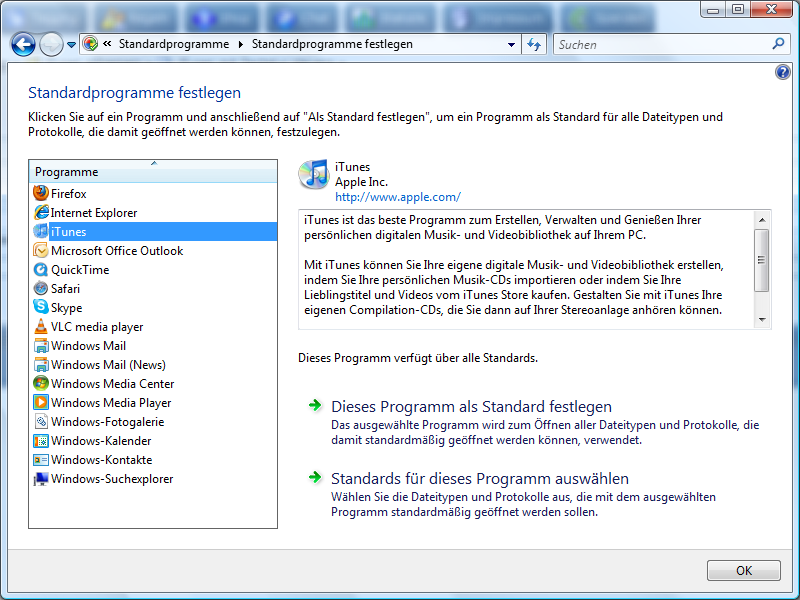Select Windows-Kontakte entry
Screen dimensions: 800x600
tap(153, 459)
